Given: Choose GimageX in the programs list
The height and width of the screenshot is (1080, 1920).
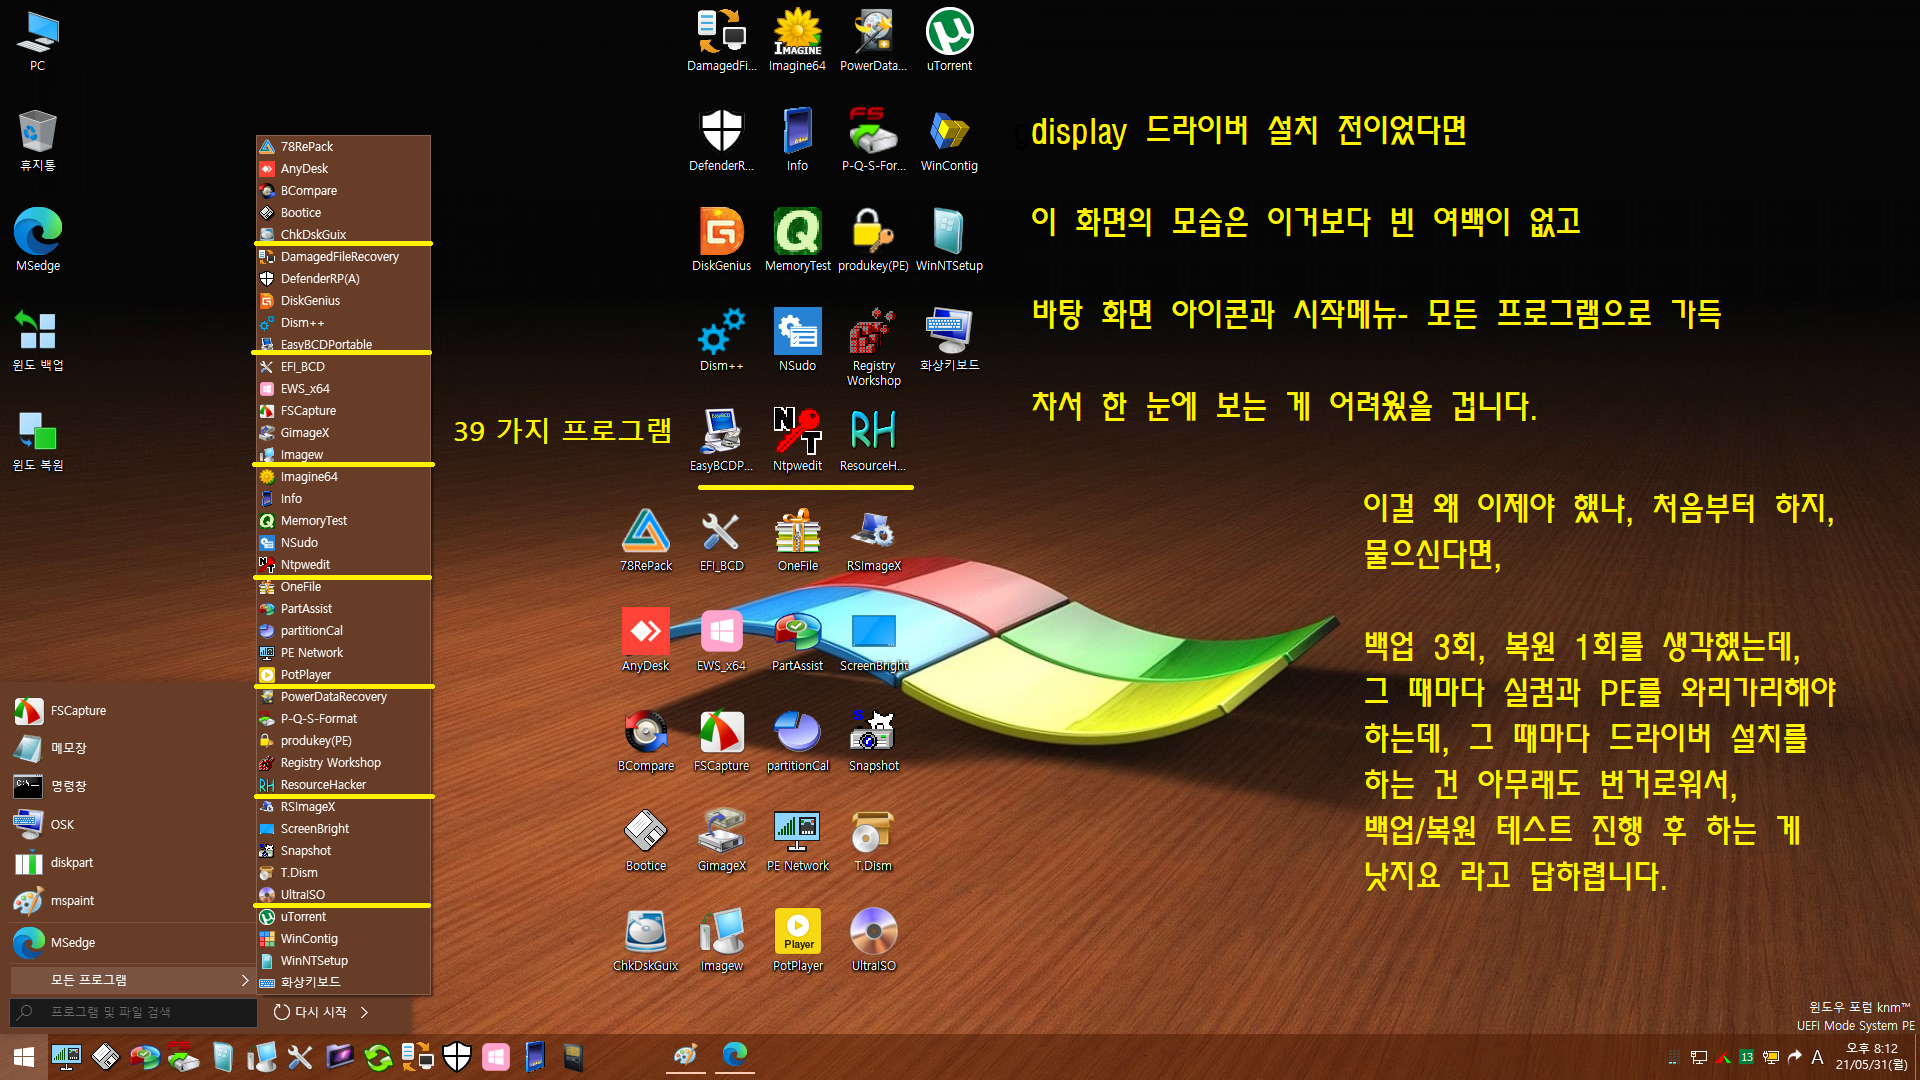Looking at the screenshot, I should 344,432.
